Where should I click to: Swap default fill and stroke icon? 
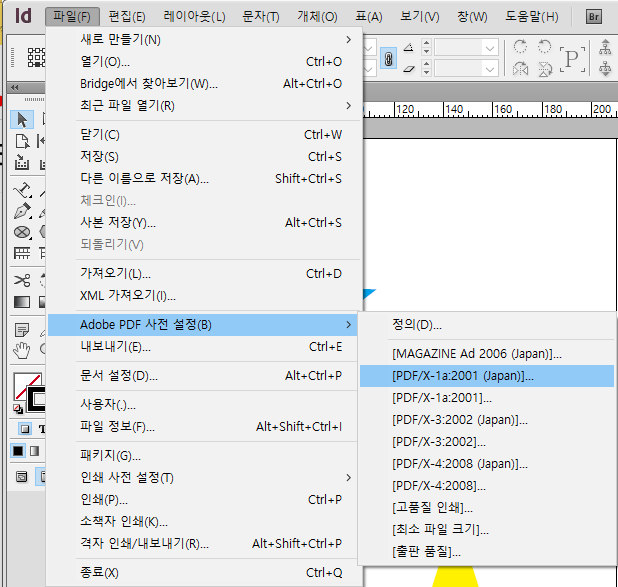[x=18, y=409]
